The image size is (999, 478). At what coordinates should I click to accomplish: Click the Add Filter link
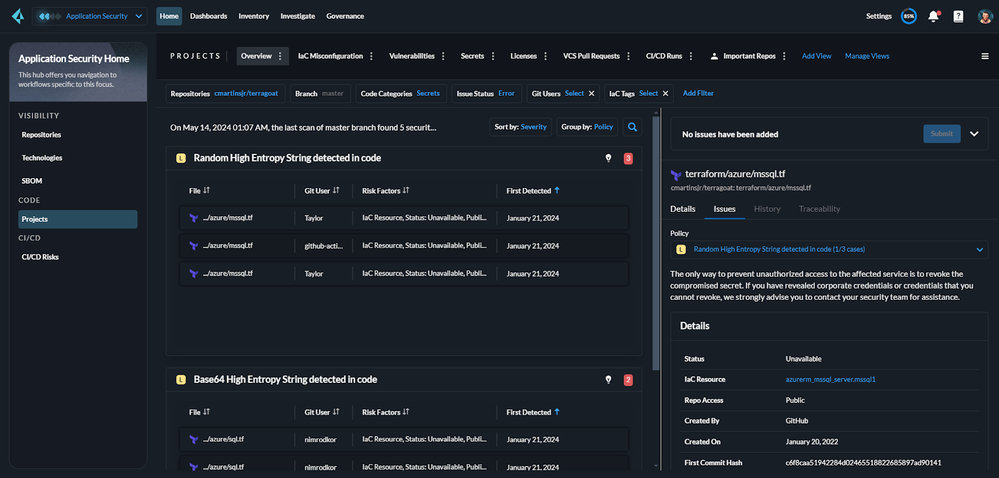point(698,93)
